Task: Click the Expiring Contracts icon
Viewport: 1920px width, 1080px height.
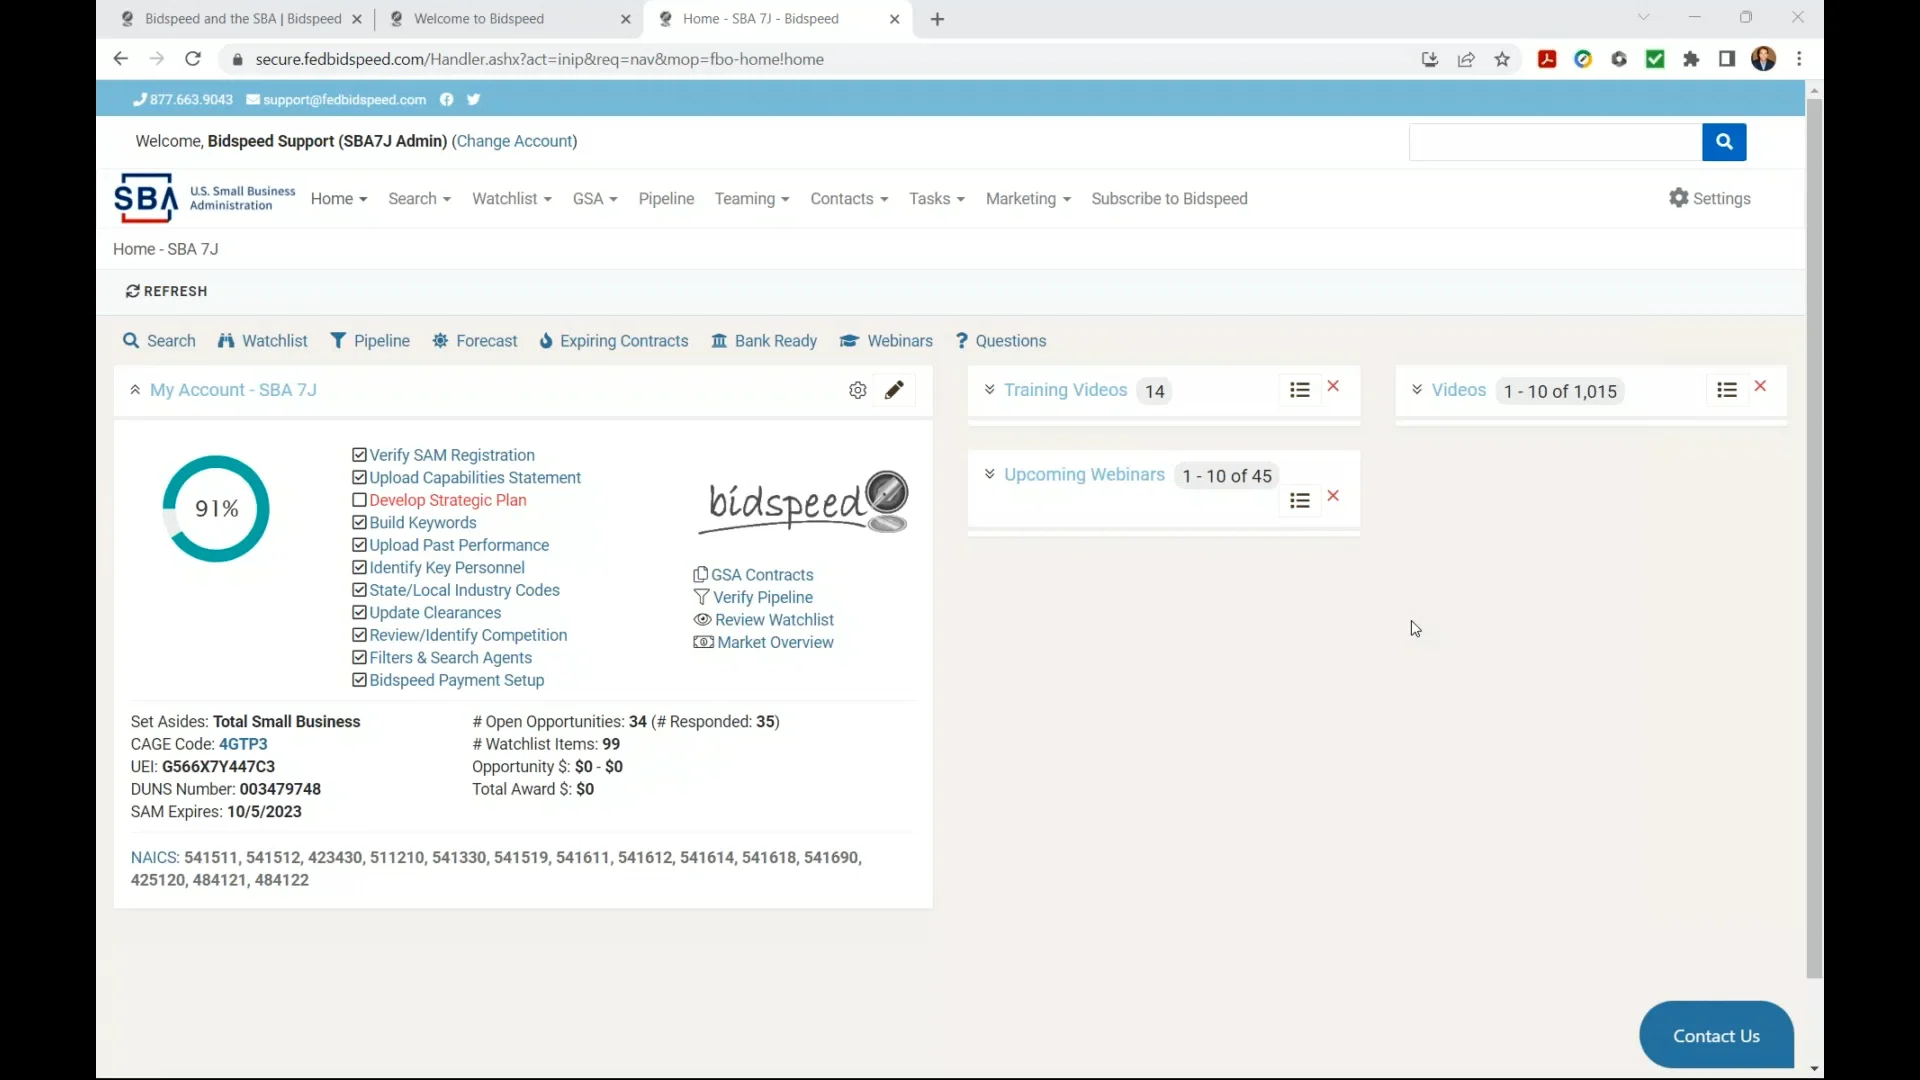Action: point(547,341)
